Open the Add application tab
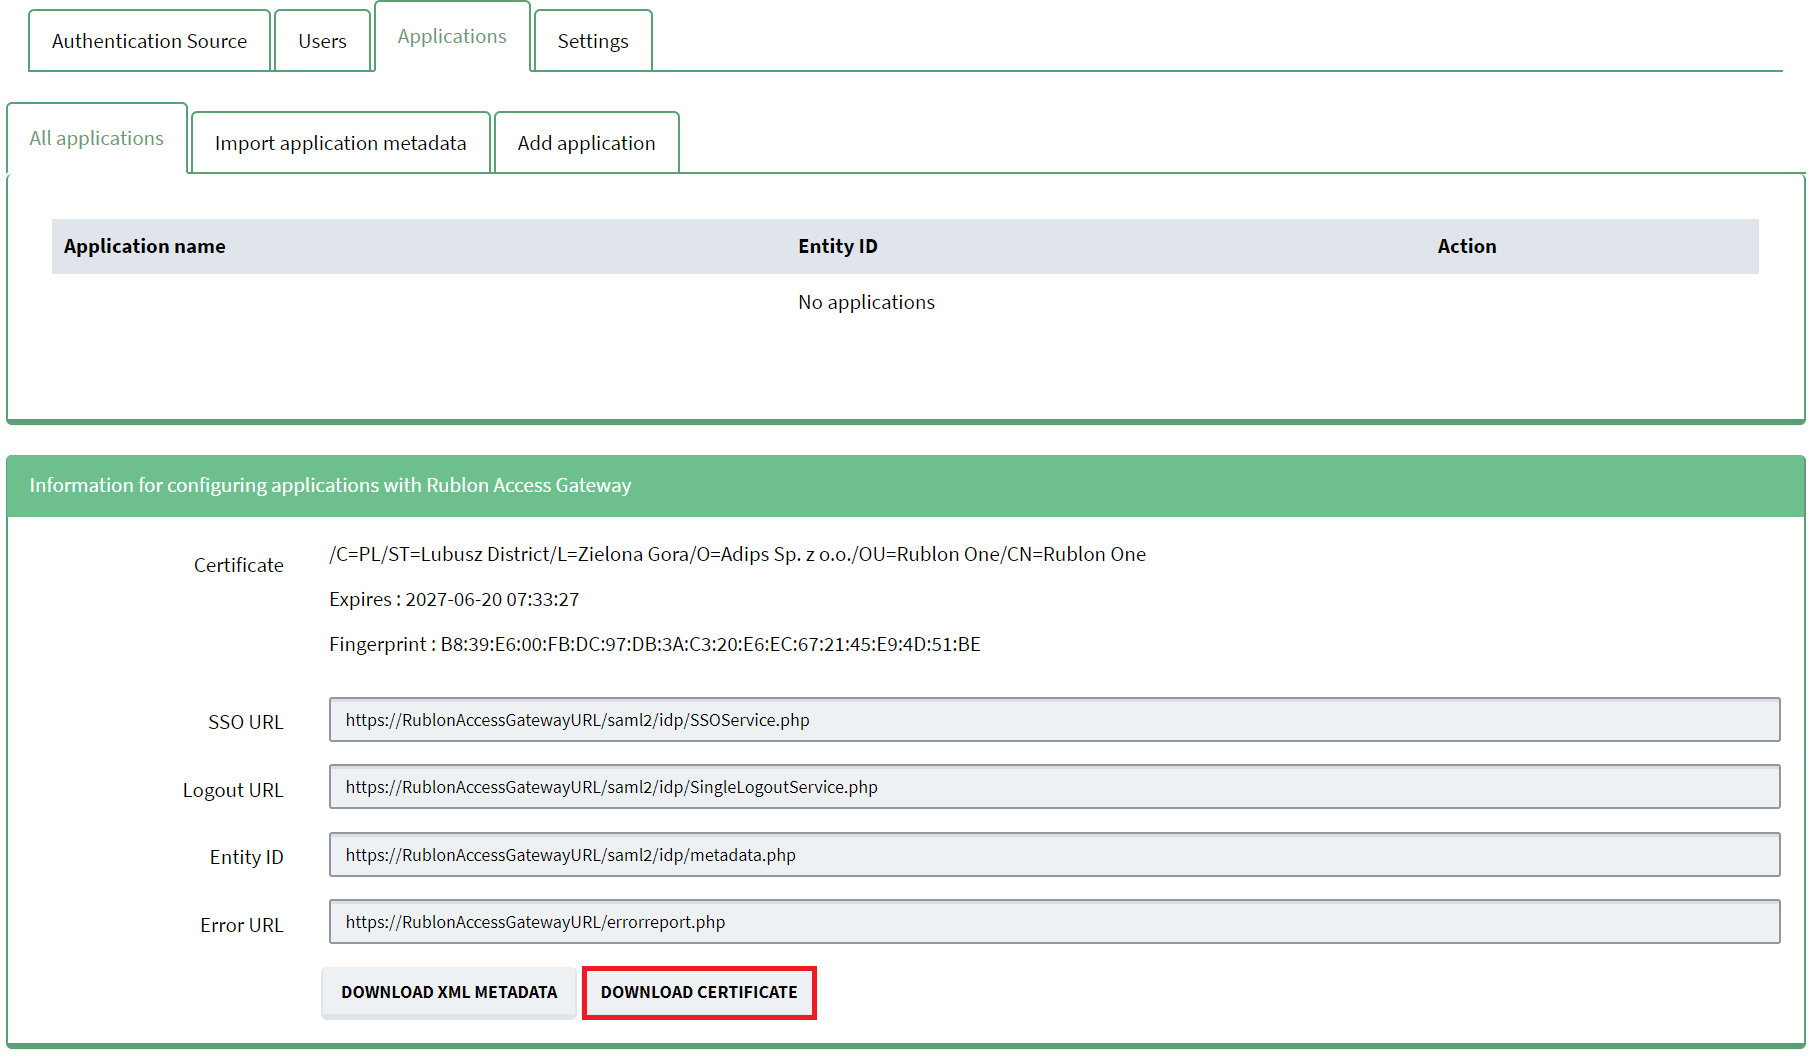 coord(586,143)
